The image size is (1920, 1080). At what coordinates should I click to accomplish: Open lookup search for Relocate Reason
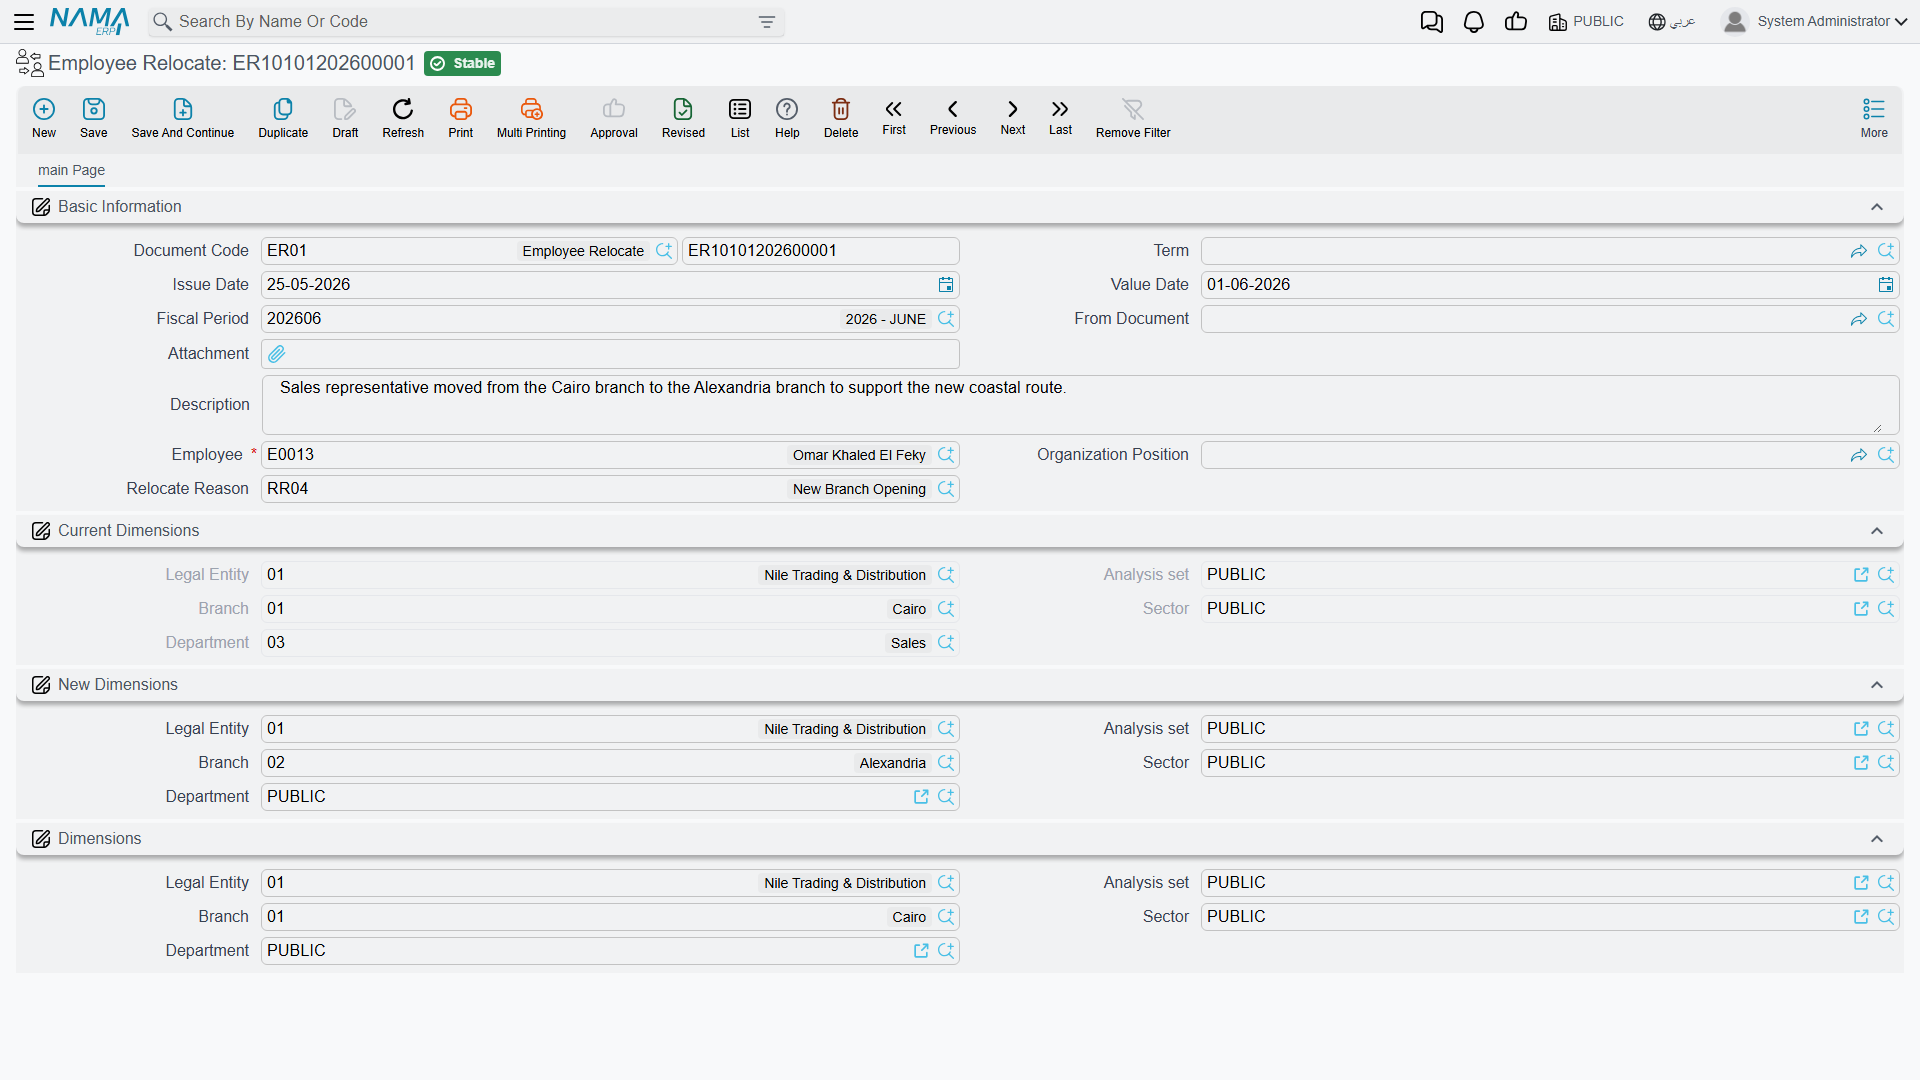[x=946, y=489]
